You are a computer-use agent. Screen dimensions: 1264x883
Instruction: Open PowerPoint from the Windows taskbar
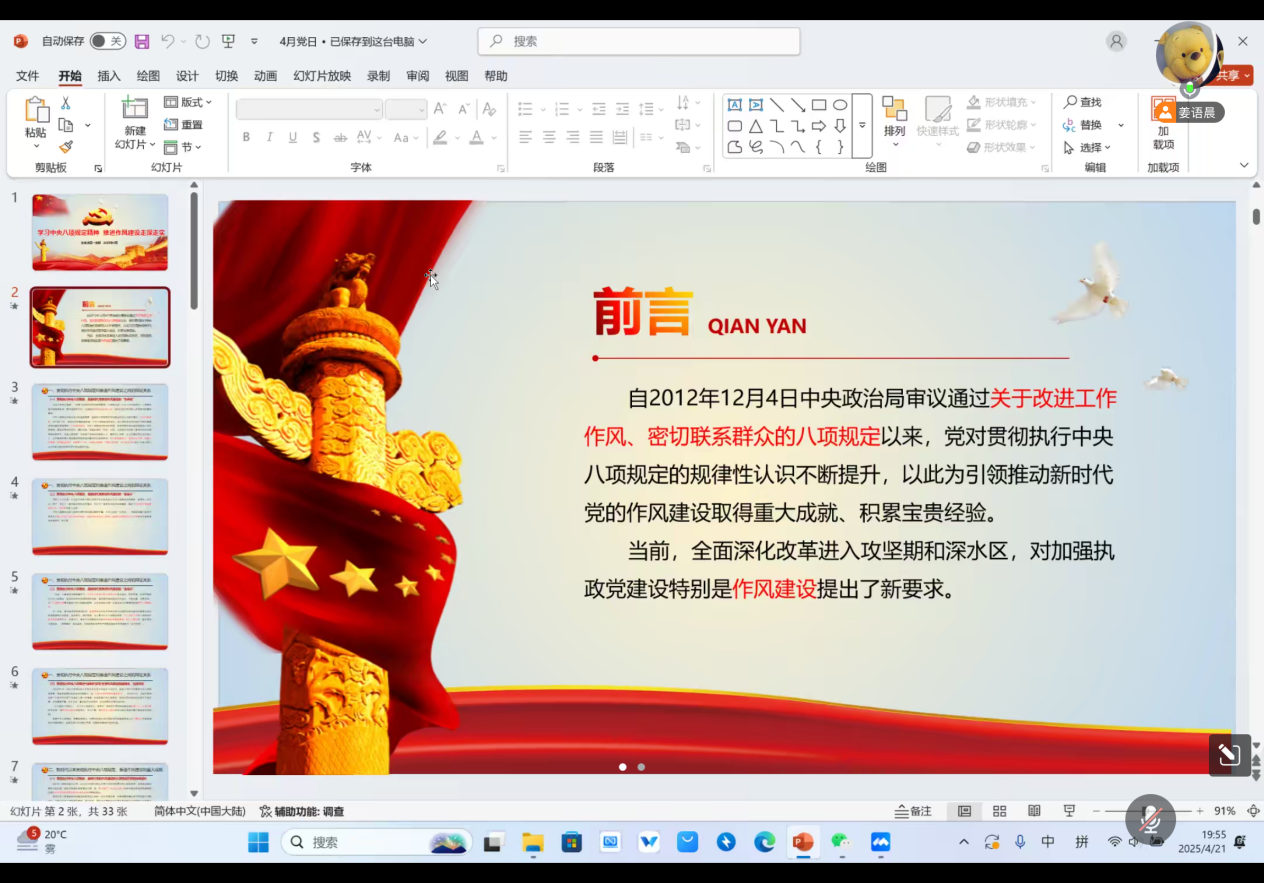802,842
